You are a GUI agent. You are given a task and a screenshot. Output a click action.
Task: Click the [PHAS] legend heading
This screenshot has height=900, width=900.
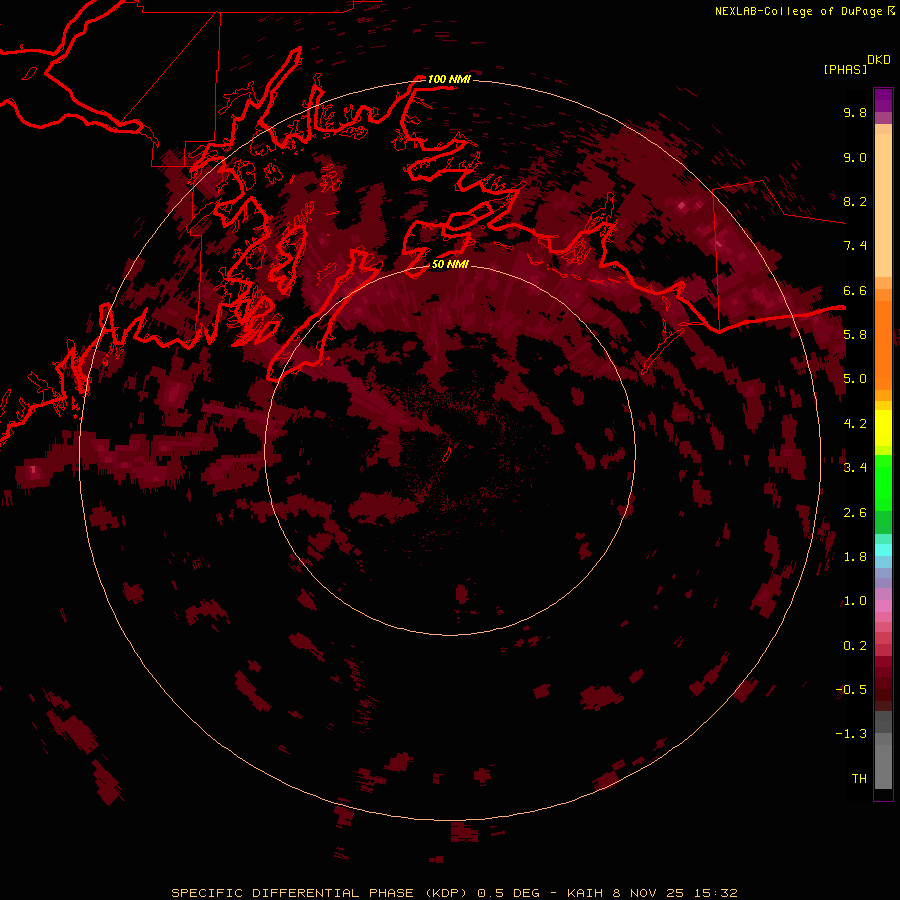click(845, 69)
